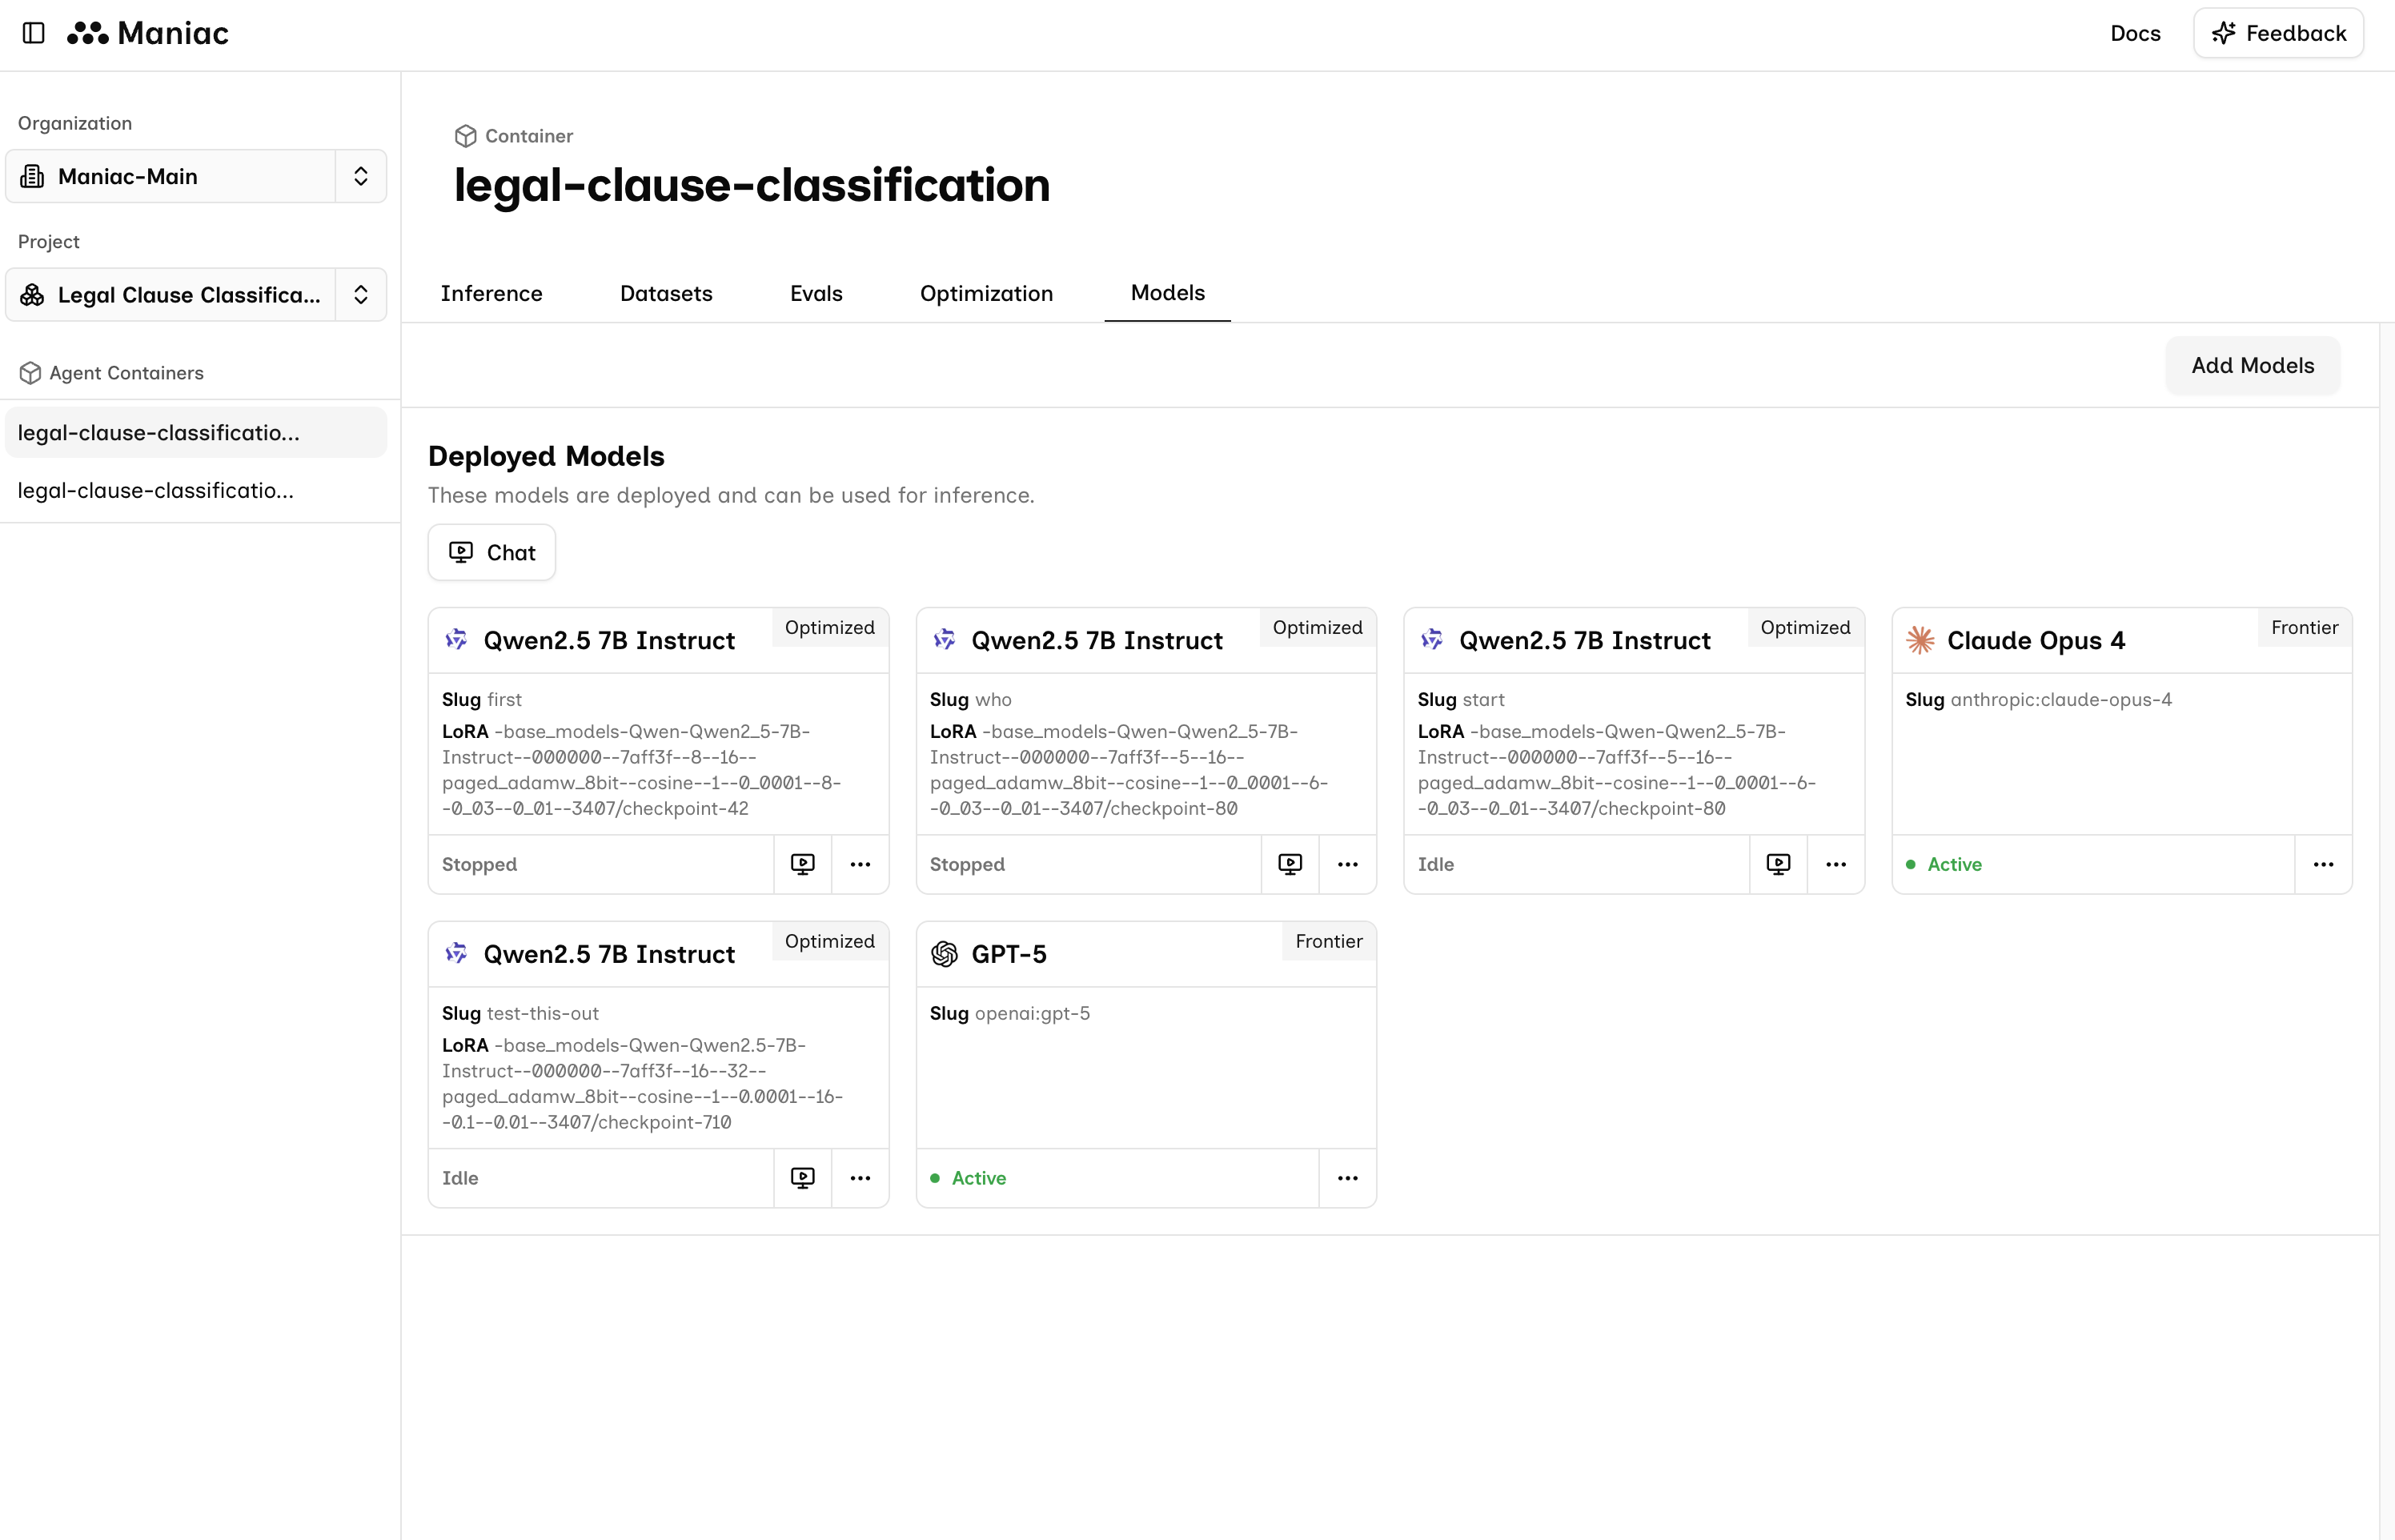Open more options for 'first' slug model
The image size is (2395, 1540).
pyautogui.click(x=860, y=864)
